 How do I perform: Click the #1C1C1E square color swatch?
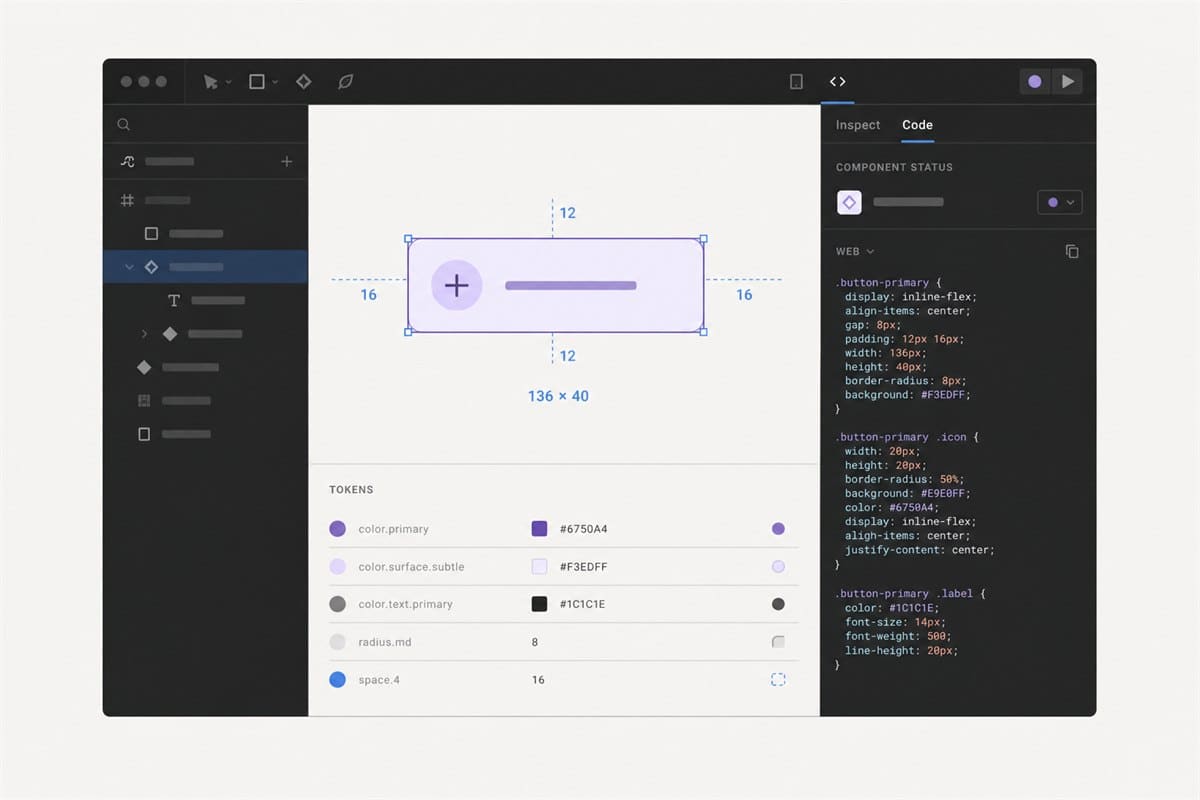click(x=539, y=604)
